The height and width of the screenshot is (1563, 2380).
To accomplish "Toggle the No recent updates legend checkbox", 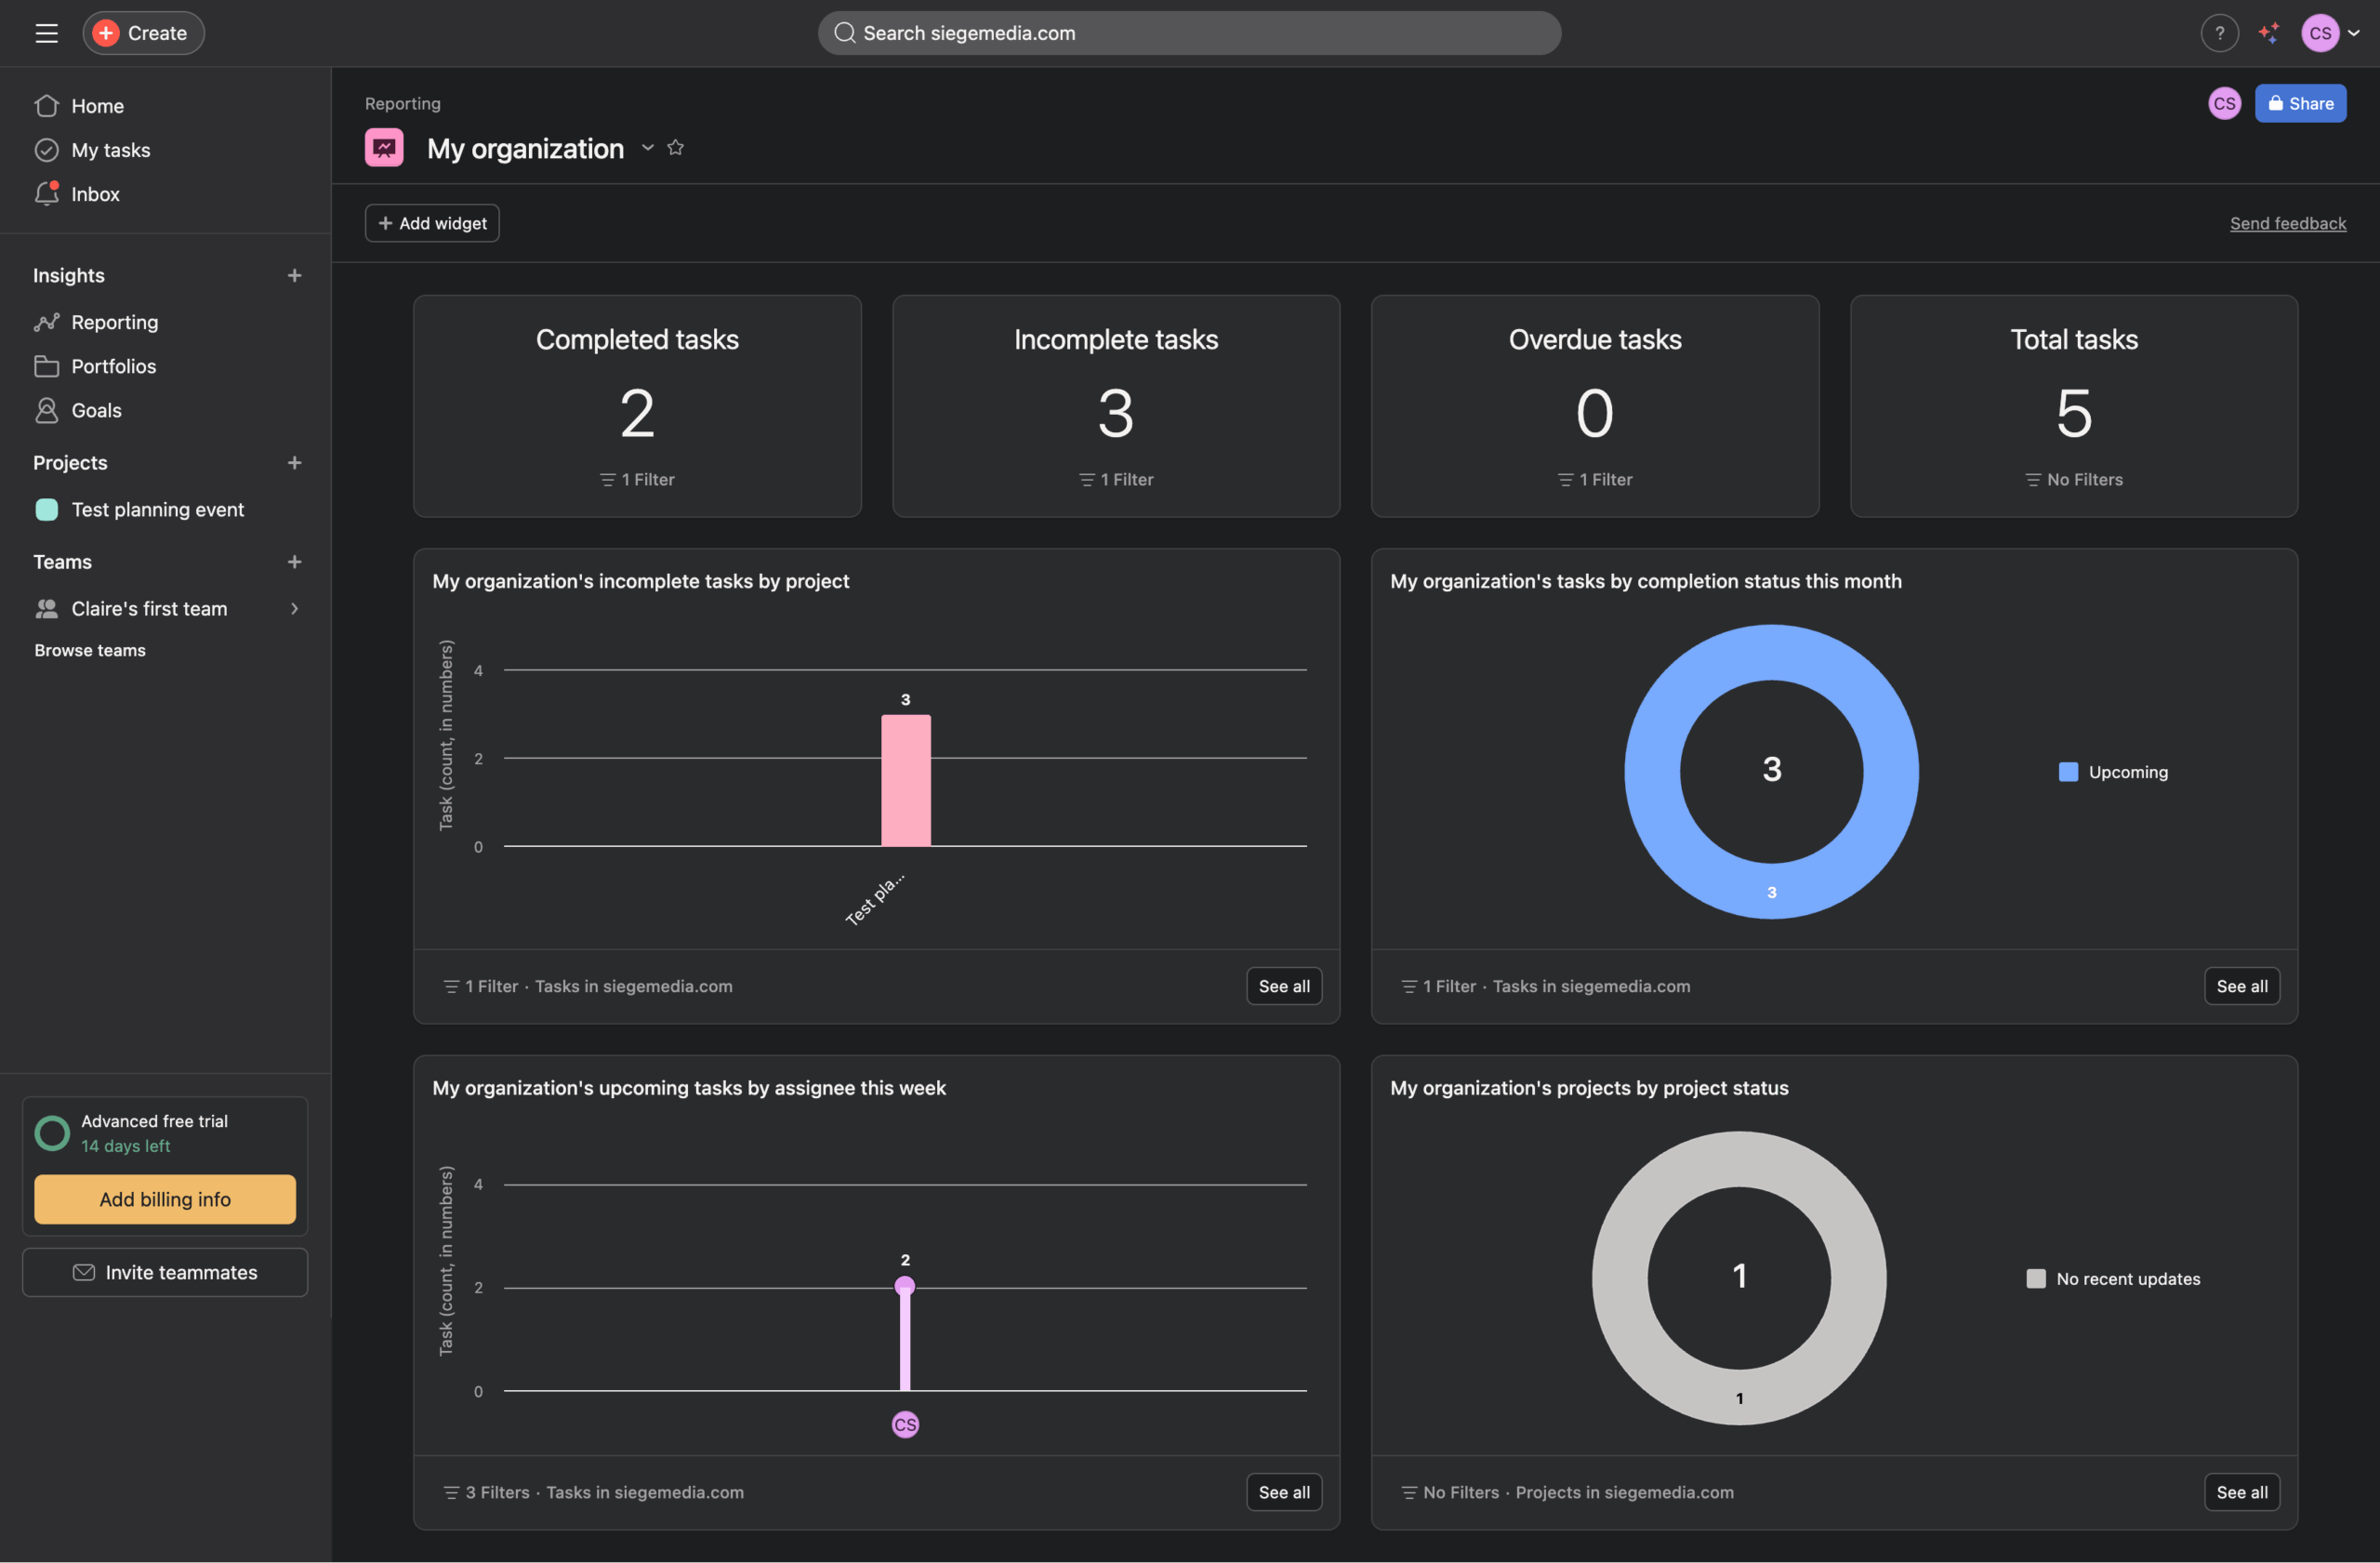I will click(x=2037, y=1278).
